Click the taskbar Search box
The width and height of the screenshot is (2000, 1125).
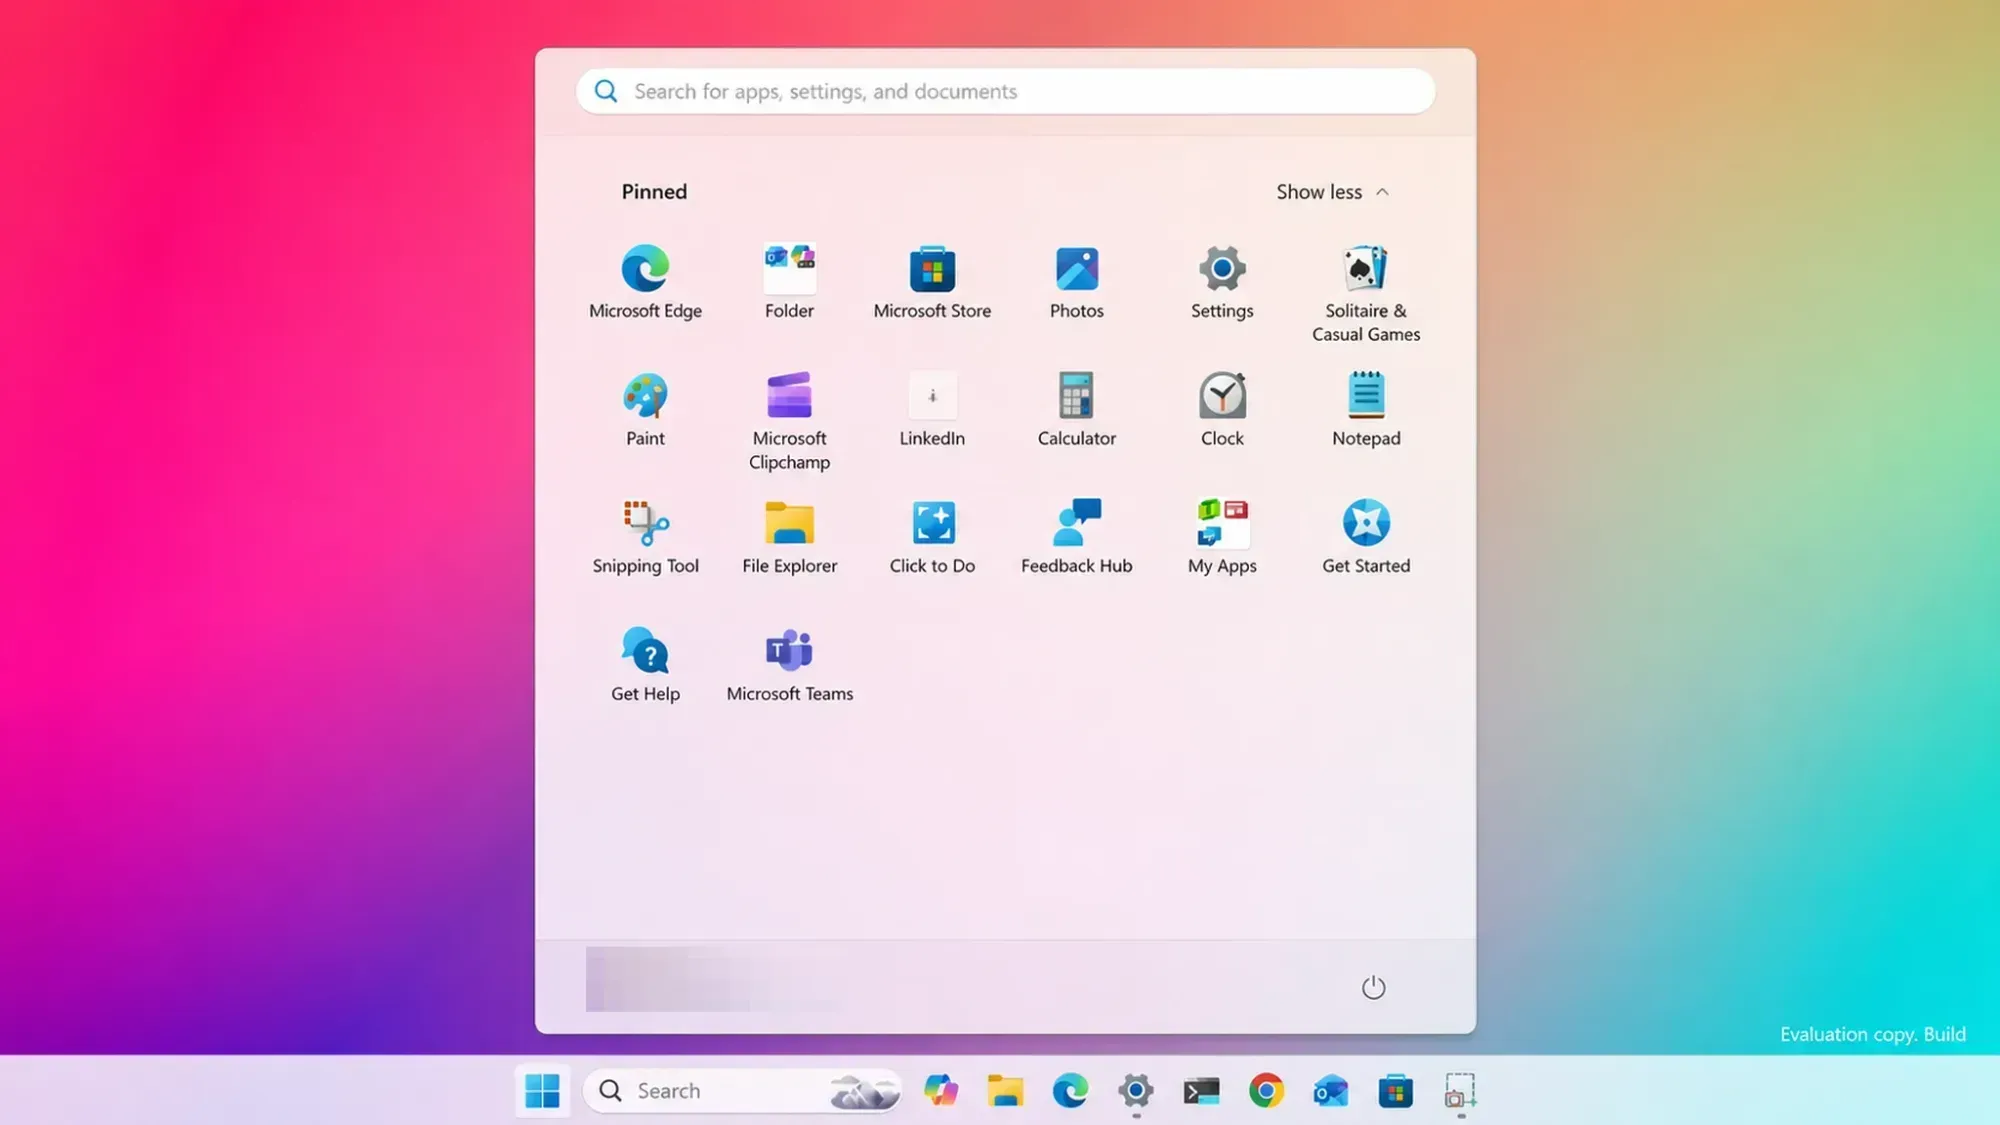pyautogui.click(x=742, y=1091)
